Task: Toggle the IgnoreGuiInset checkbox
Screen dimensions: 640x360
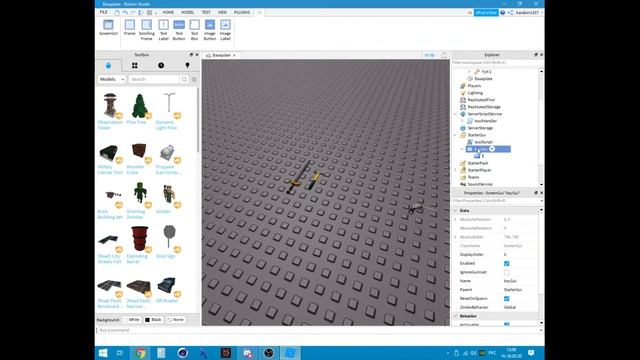Action: click(507, 272)
